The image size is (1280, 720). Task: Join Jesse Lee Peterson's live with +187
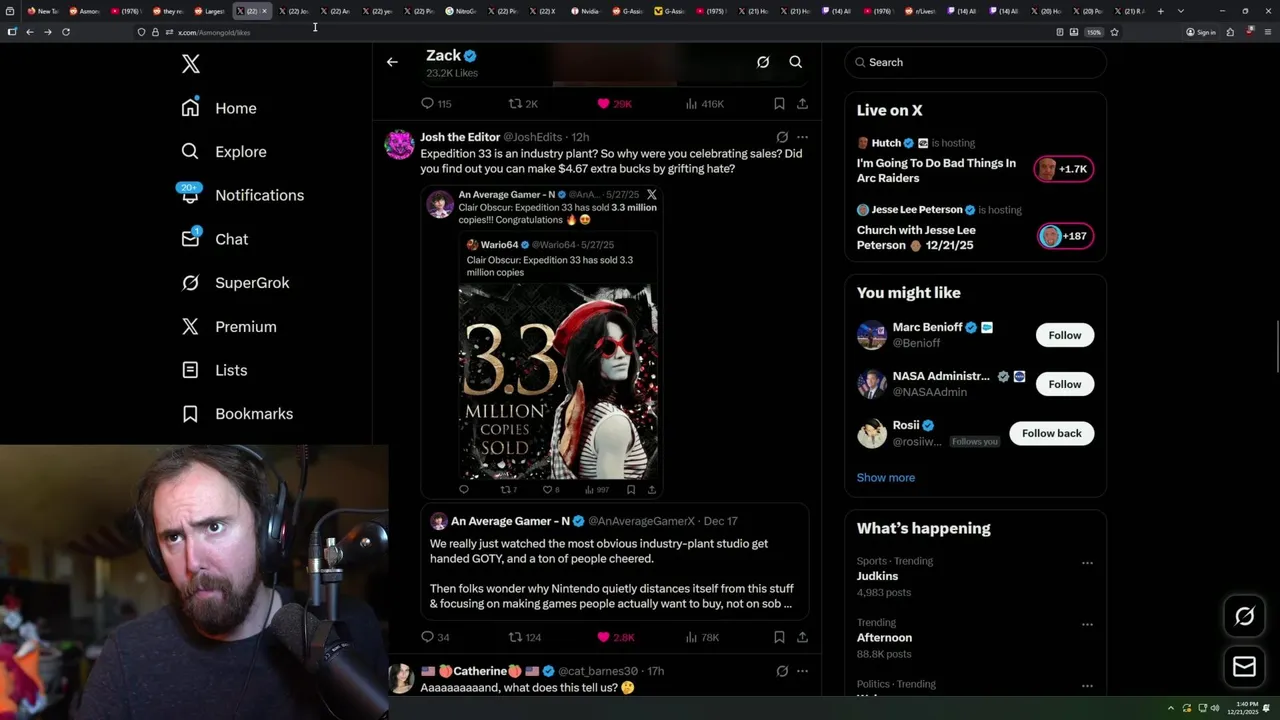click(1064, 236)
